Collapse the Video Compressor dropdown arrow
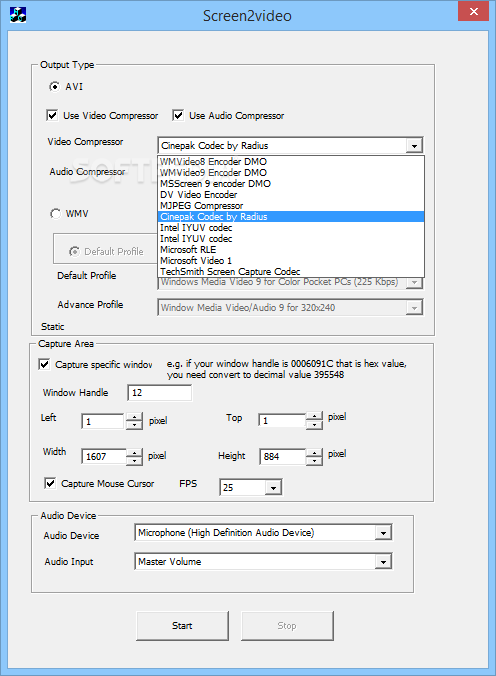496x676 pixels. coord(414,146)
